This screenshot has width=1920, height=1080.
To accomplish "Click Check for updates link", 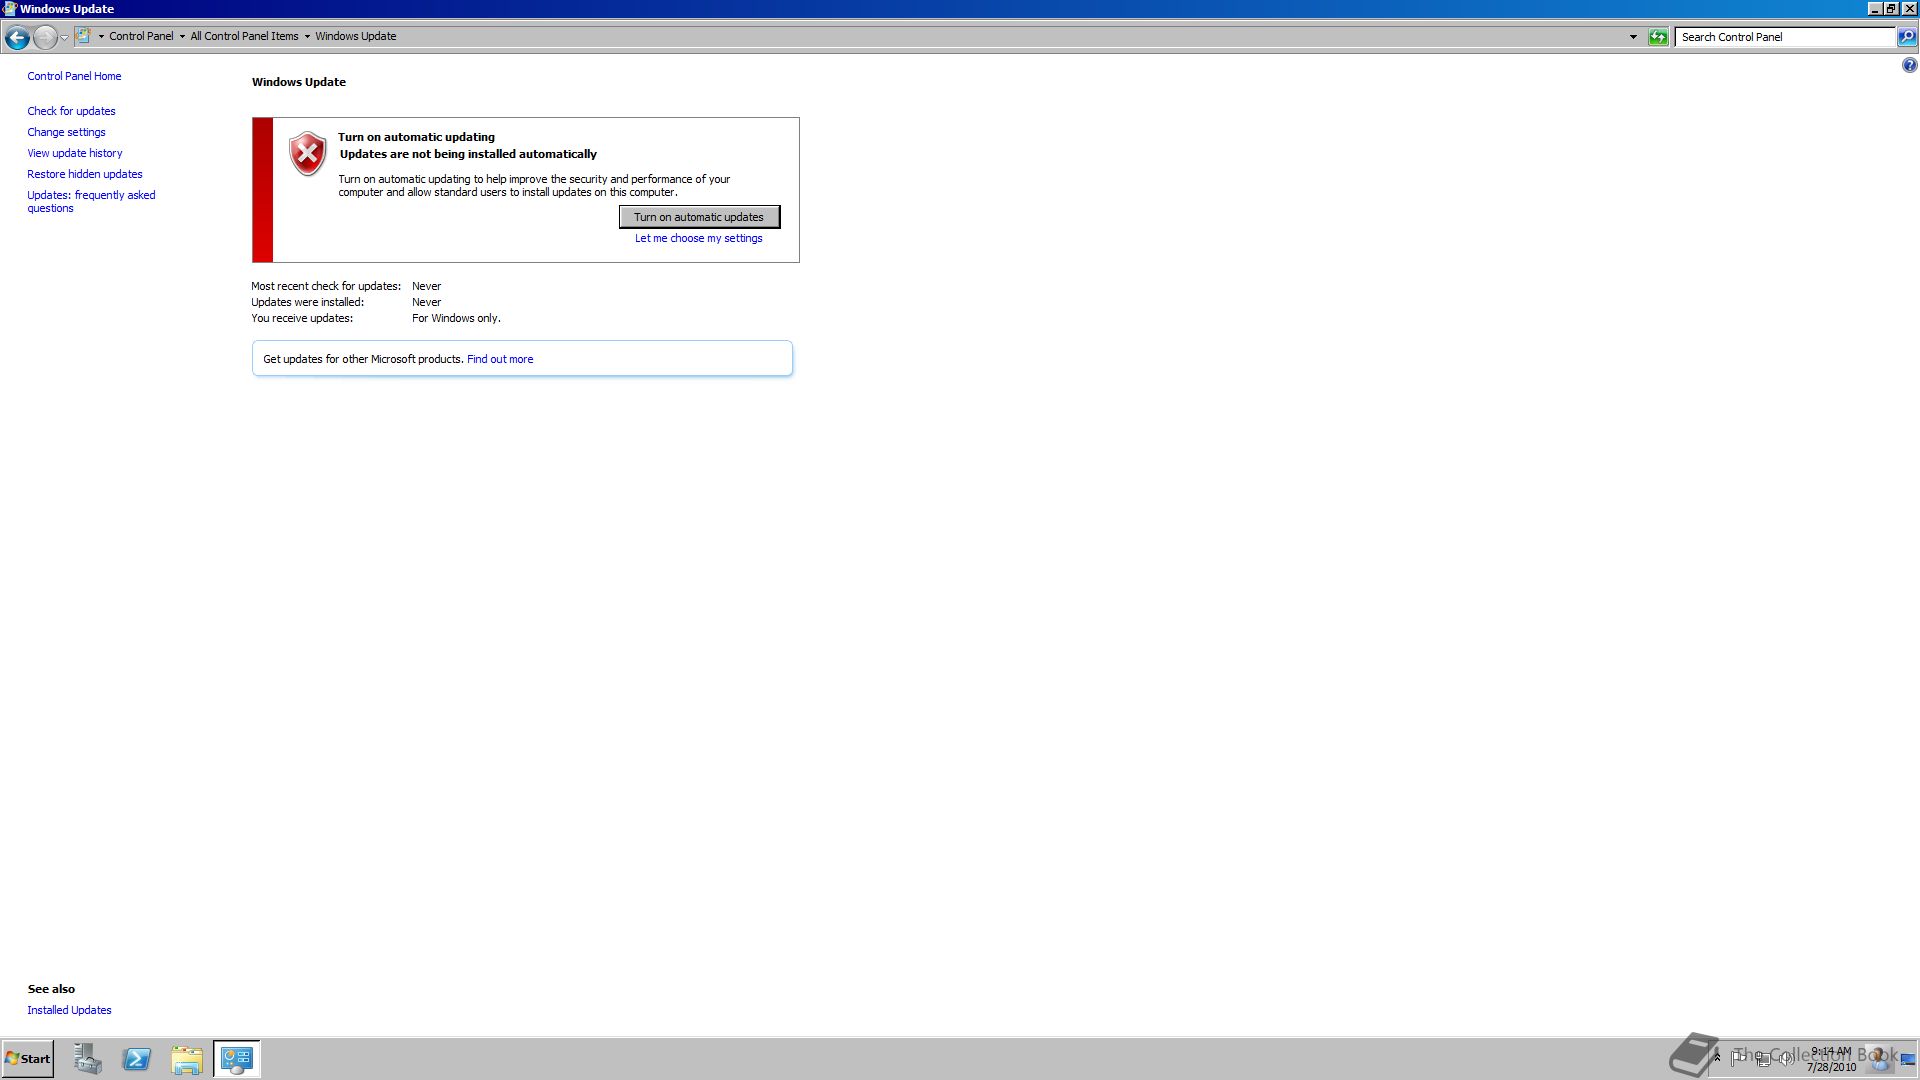I will click(71, 111).
